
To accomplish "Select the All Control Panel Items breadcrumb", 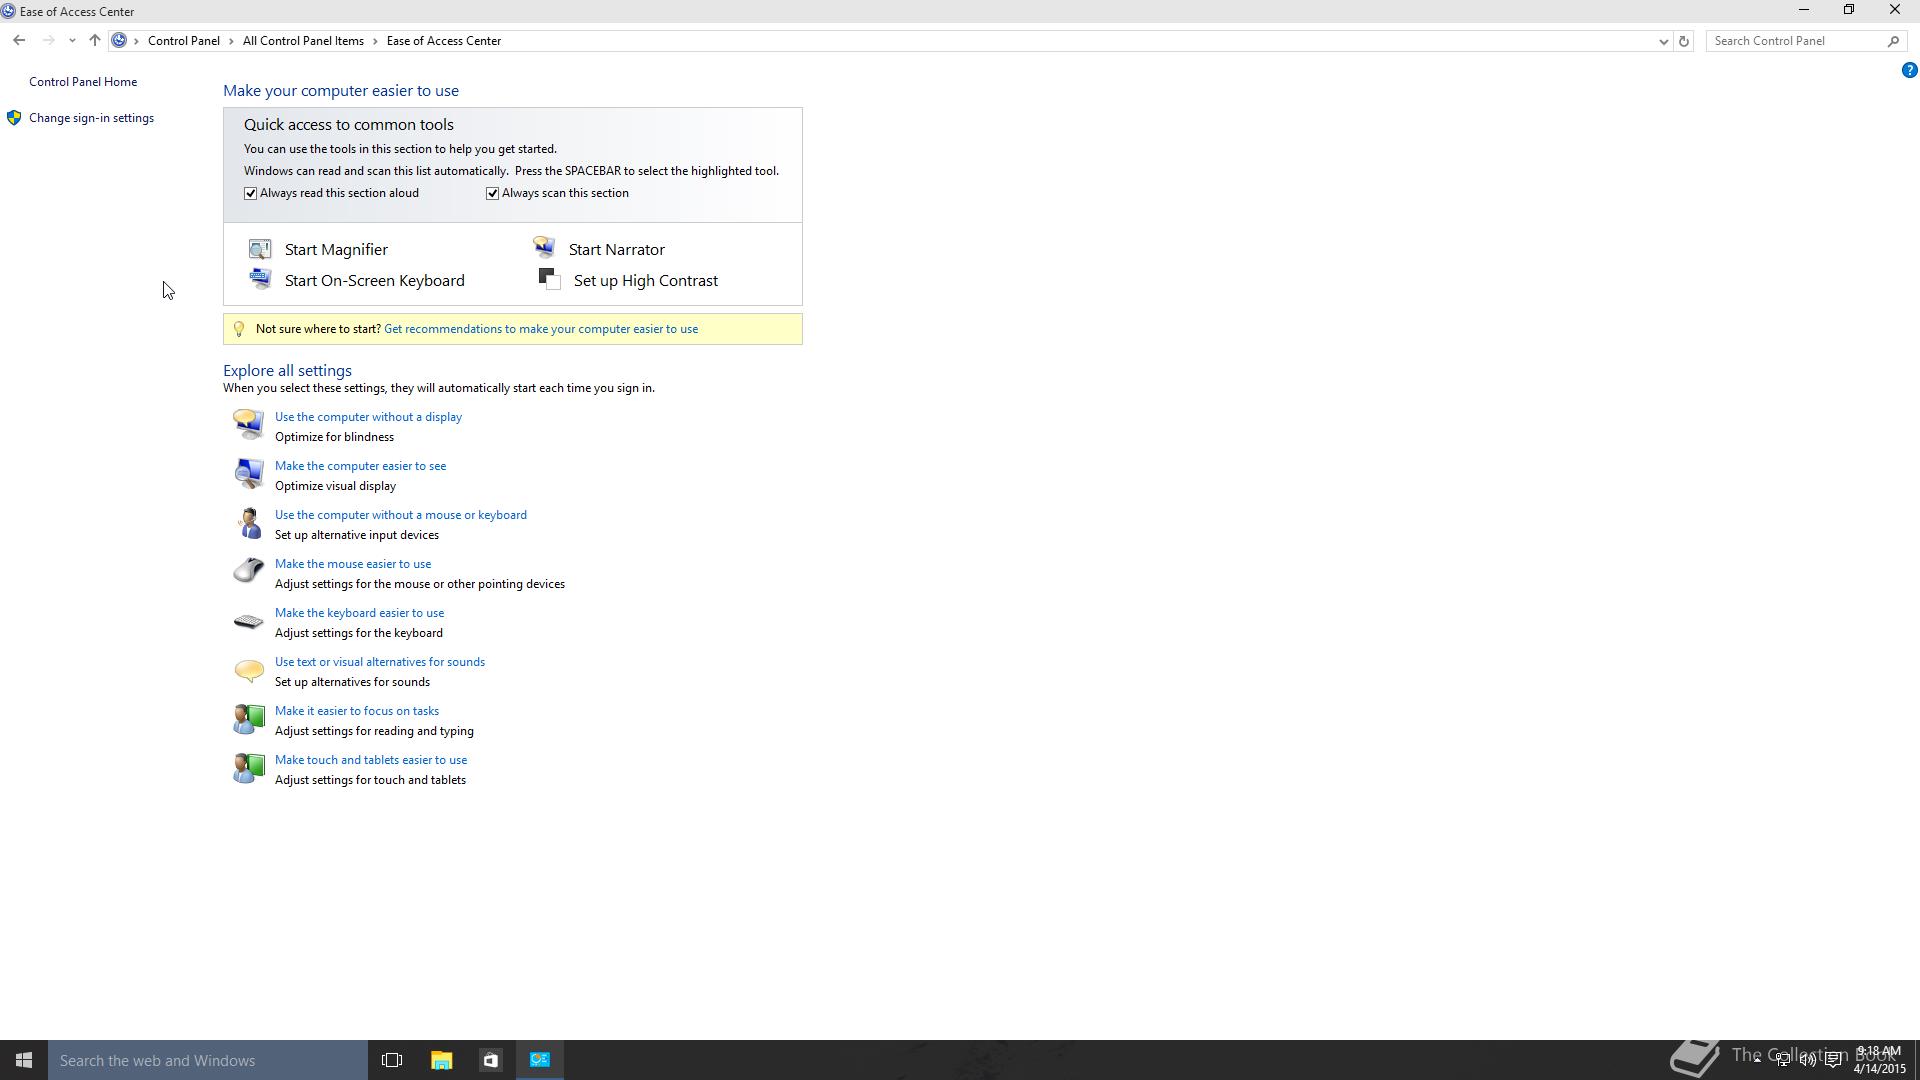I will 303,41.
